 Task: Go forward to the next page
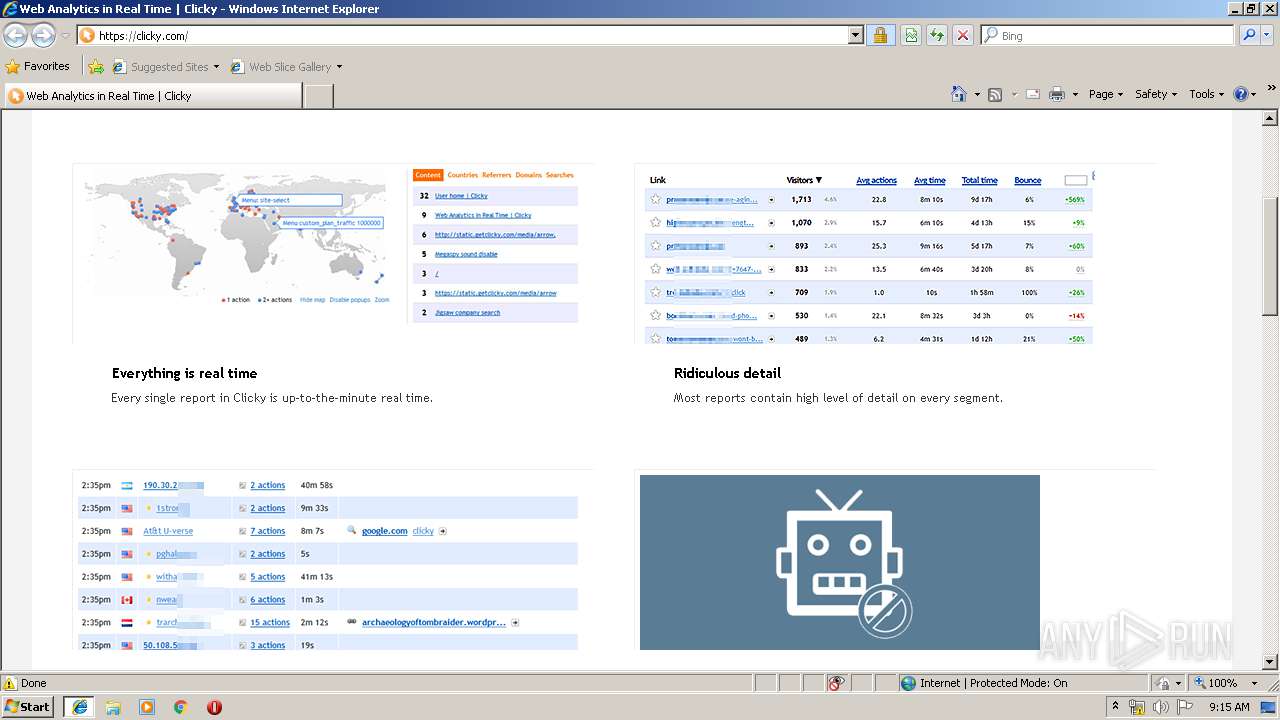(x=43, y=36)
